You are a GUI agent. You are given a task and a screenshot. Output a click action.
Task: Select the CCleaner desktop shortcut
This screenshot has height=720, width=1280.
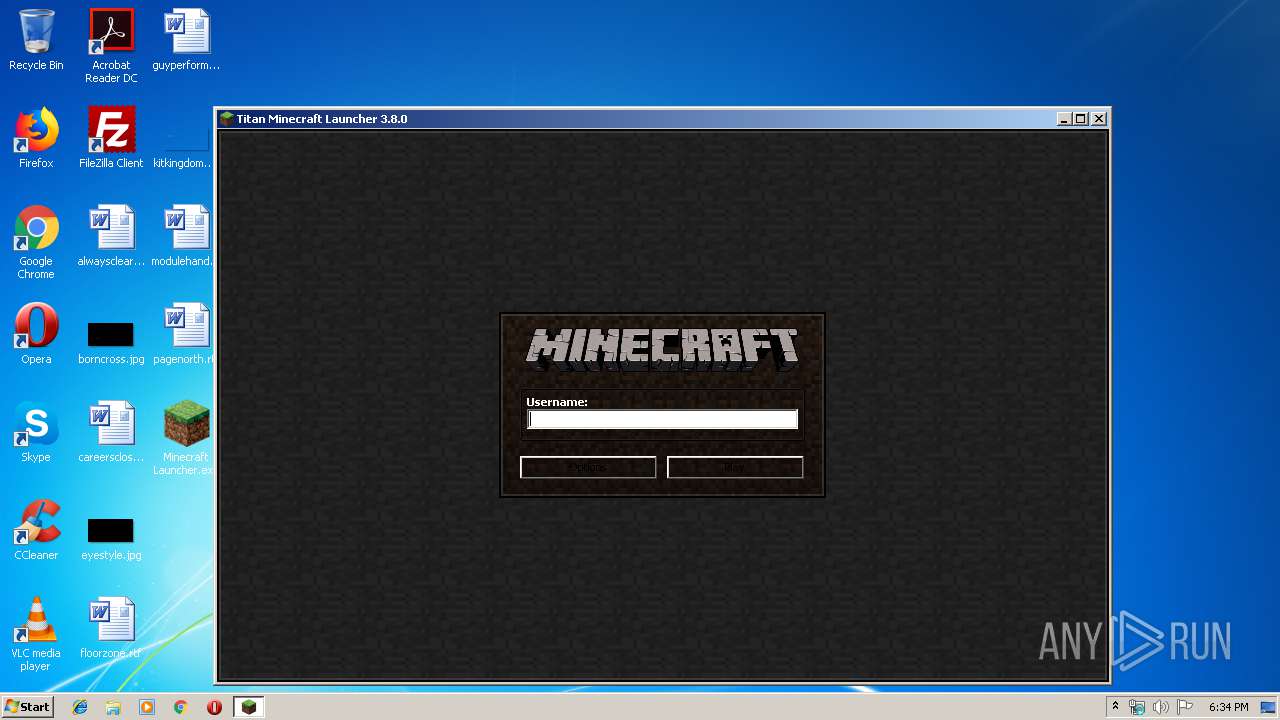[x=36, y=530]
